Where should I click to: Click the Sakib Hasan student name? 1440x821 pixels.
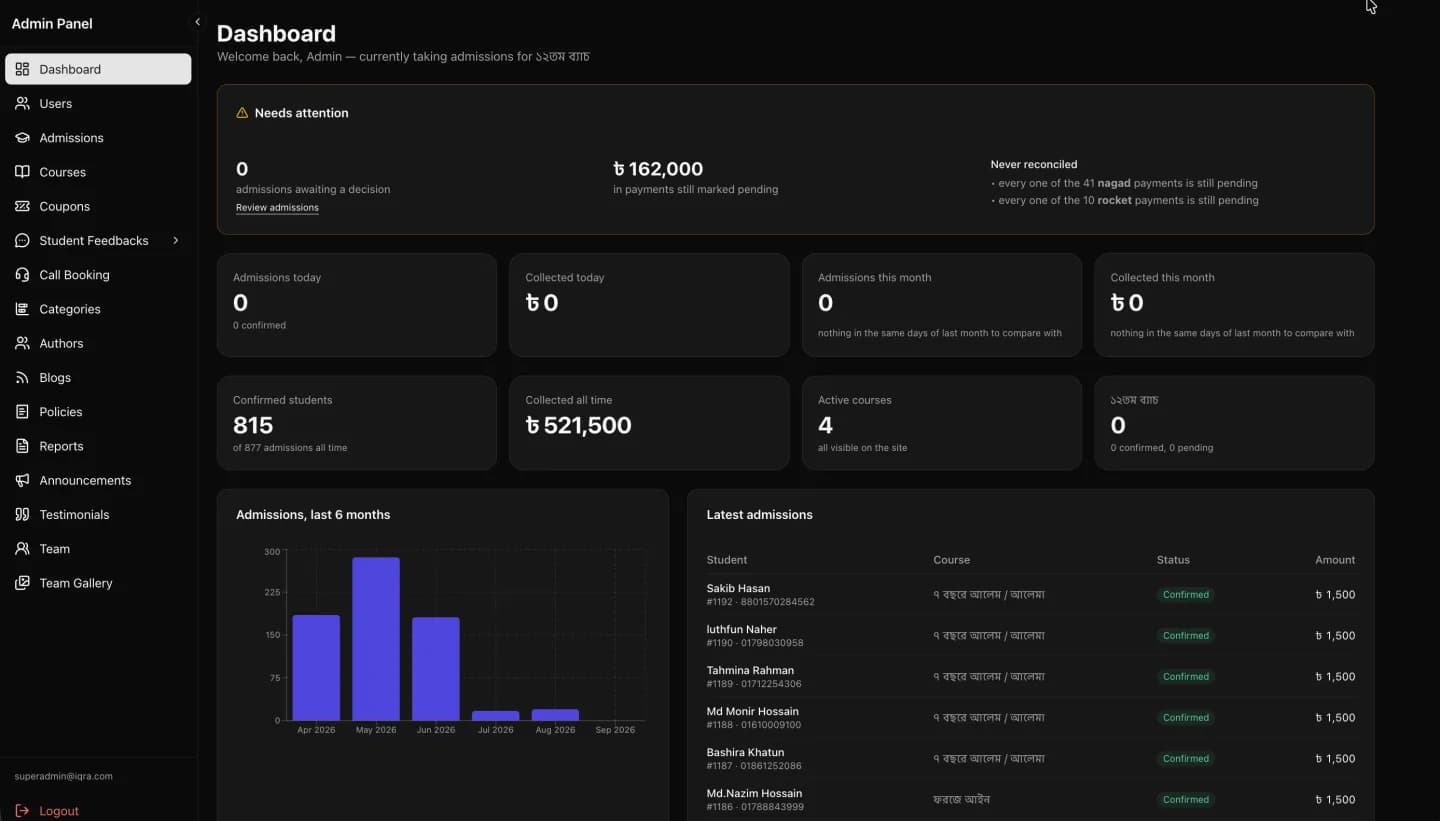click(x=738, y=588)
